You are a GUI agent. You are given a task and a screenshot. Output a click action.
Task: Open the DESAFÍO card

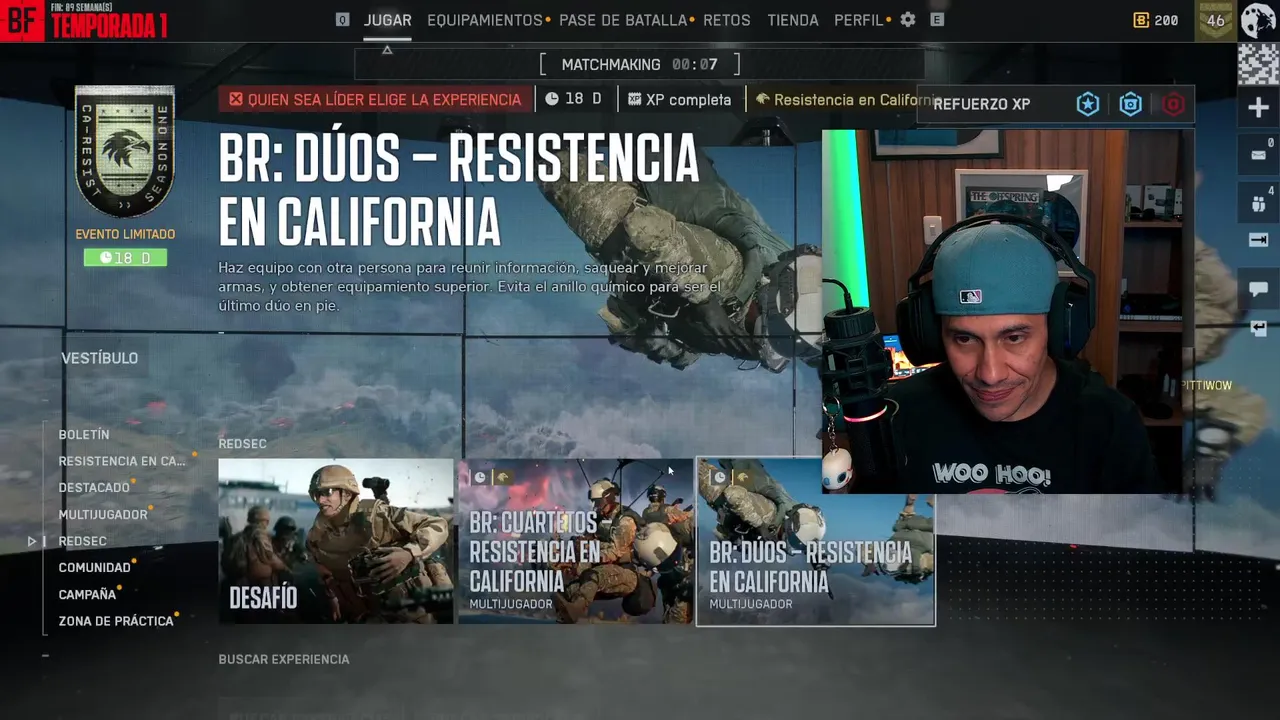336,541
